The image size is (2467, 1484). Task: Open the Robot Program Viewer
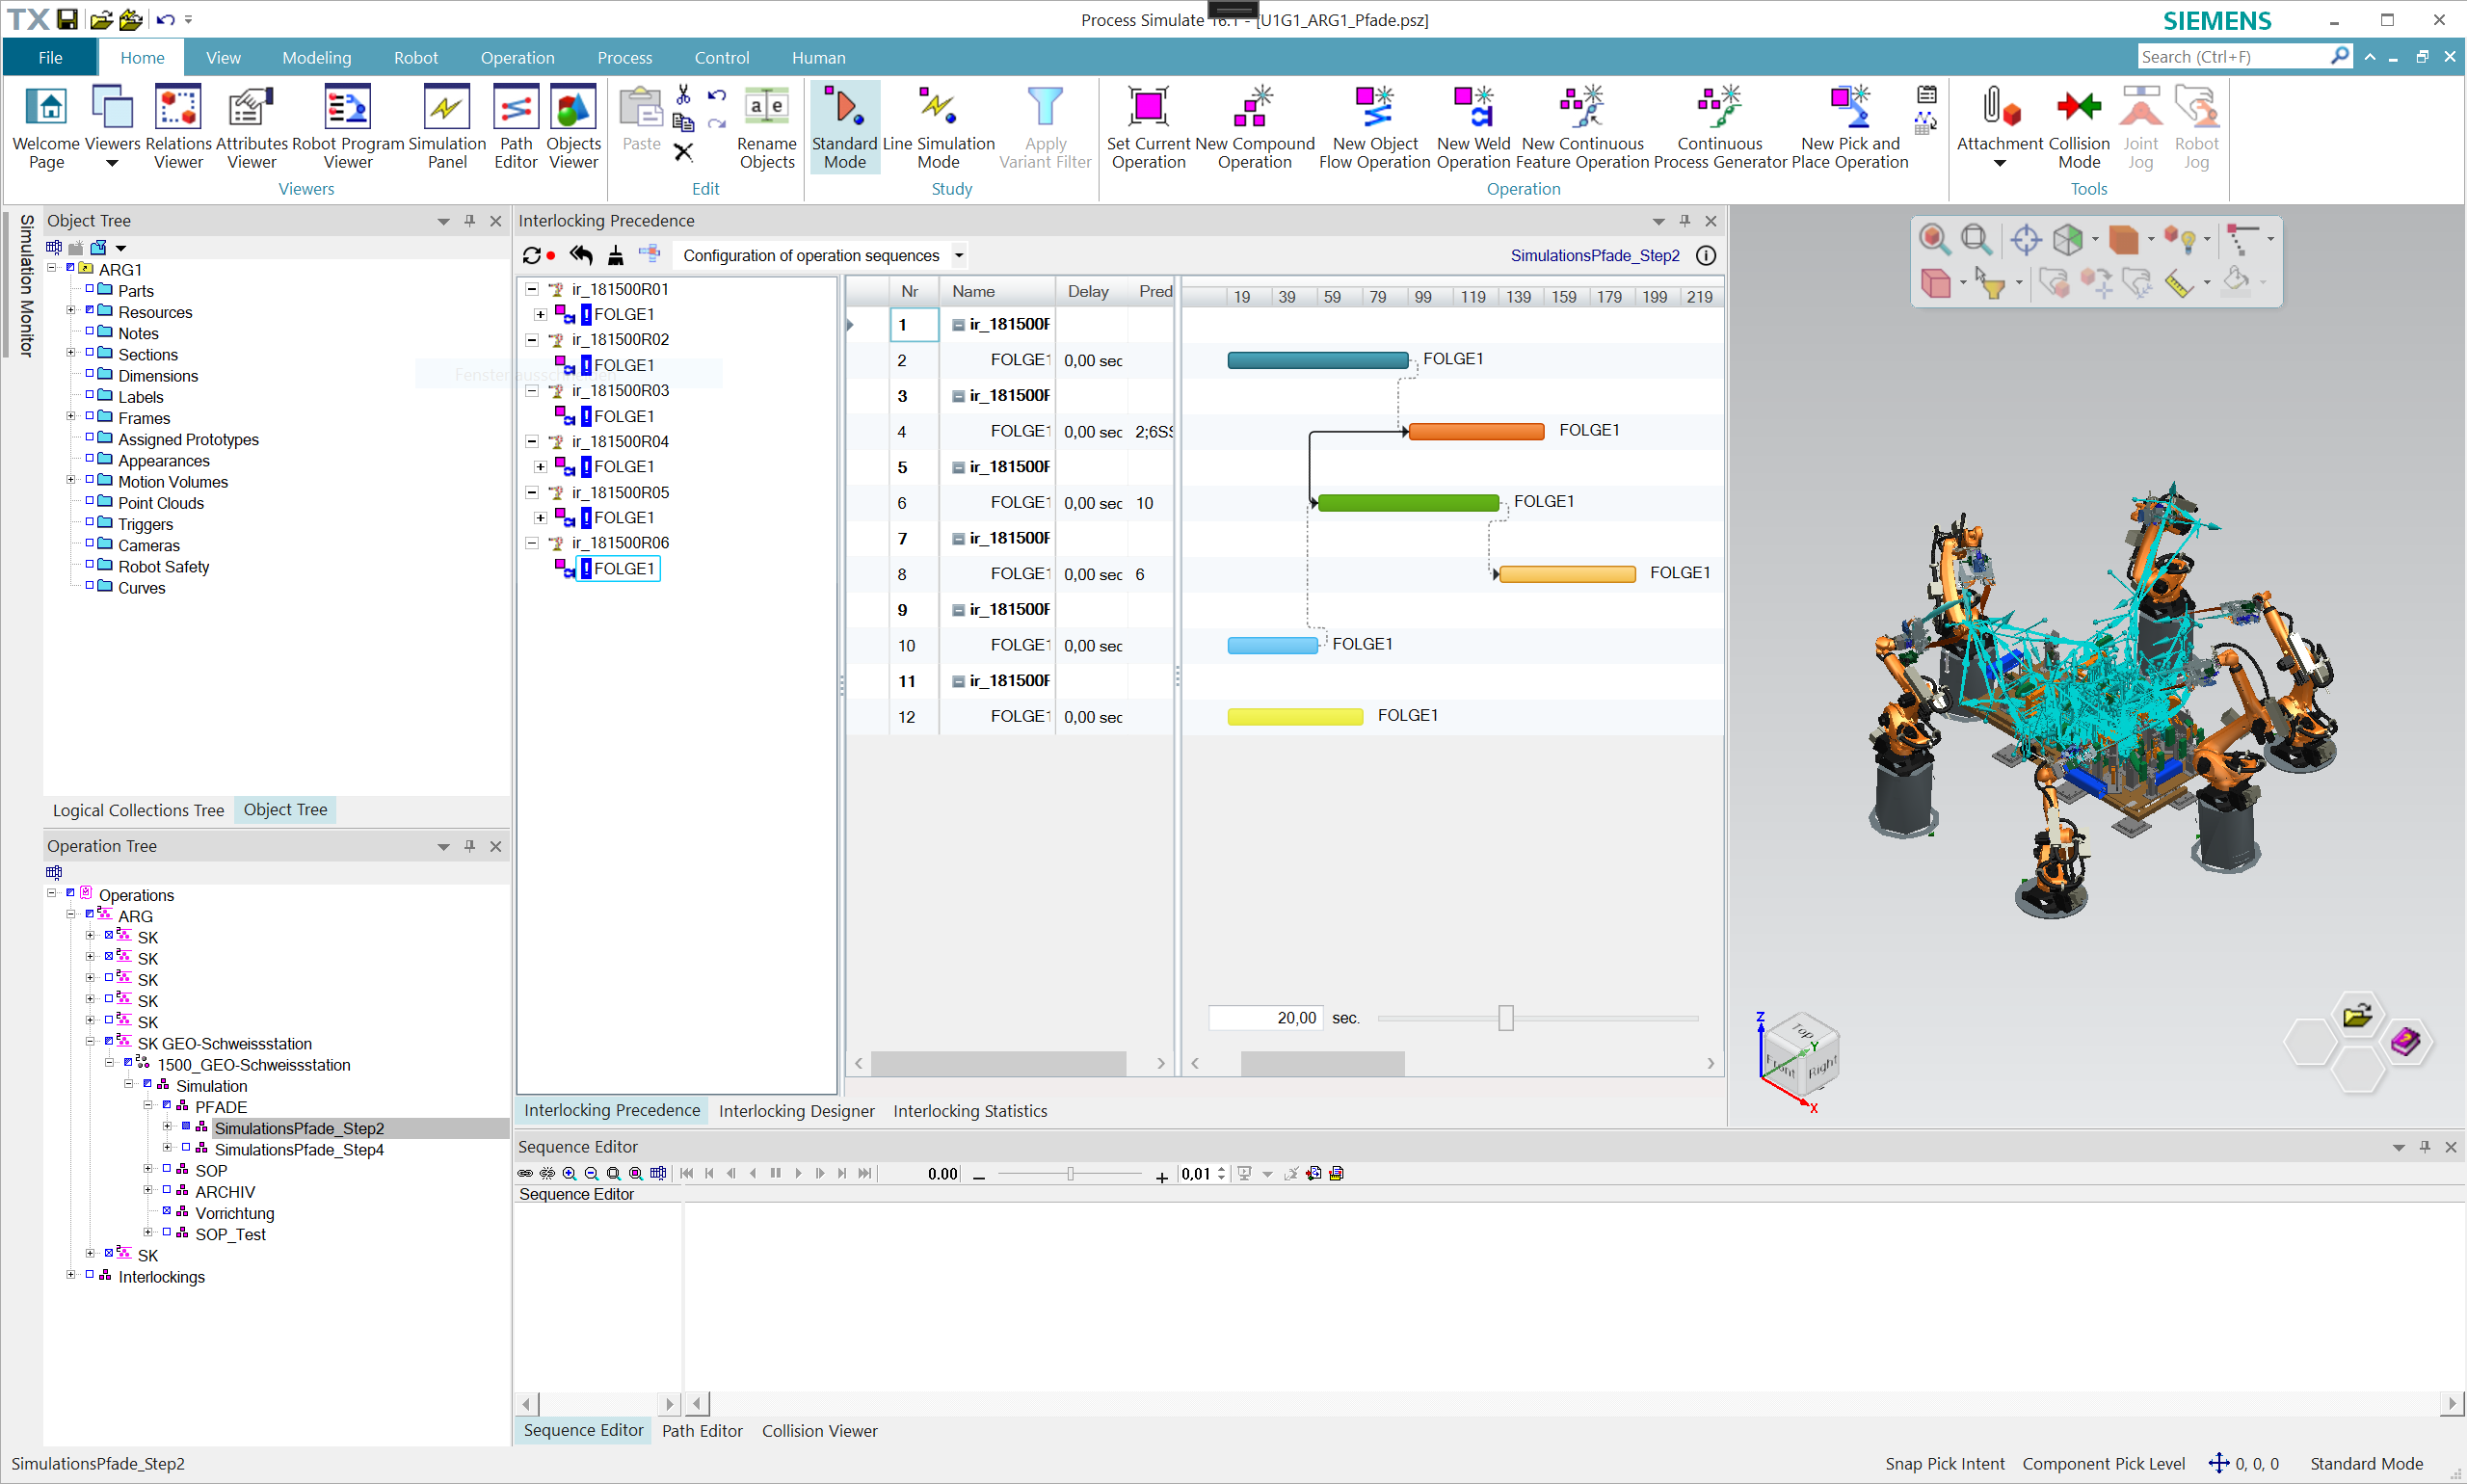tap(348, 127)
